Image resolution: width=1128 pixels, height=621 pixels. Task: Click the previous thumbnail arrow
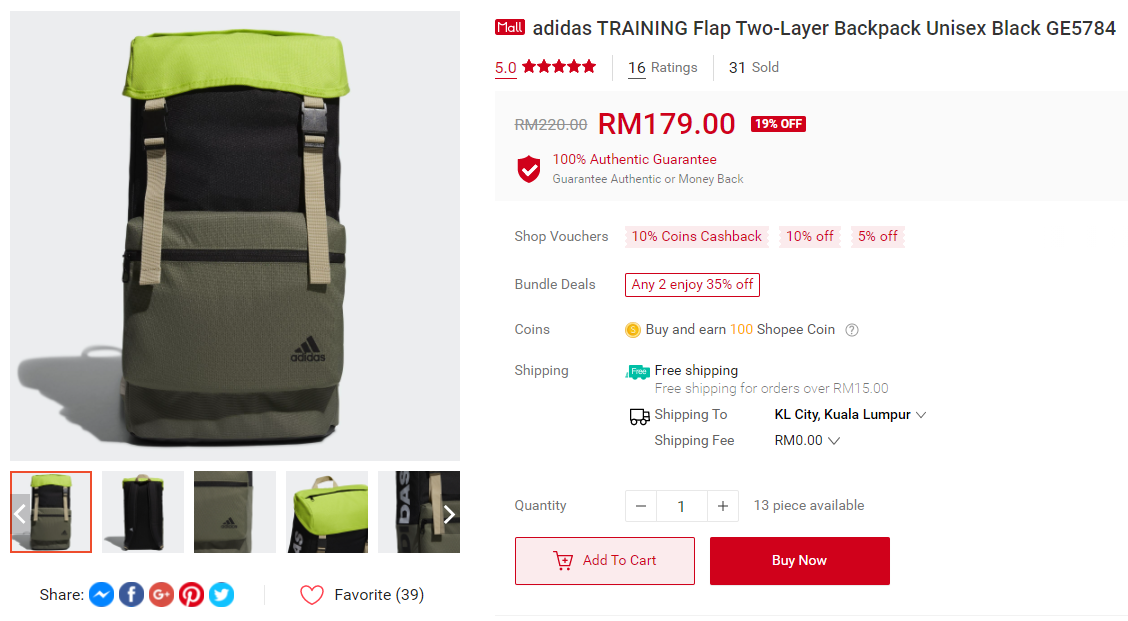point(20,514)
